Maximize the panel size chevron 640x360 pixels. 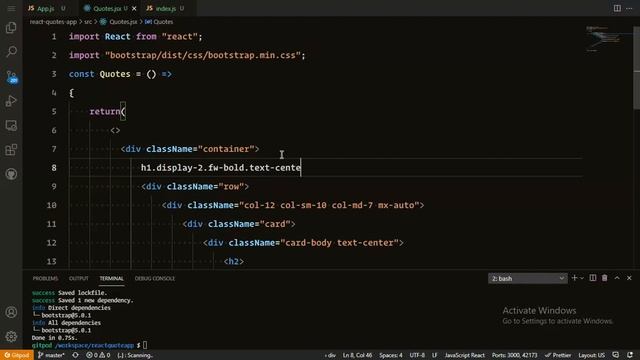(617, 278)
